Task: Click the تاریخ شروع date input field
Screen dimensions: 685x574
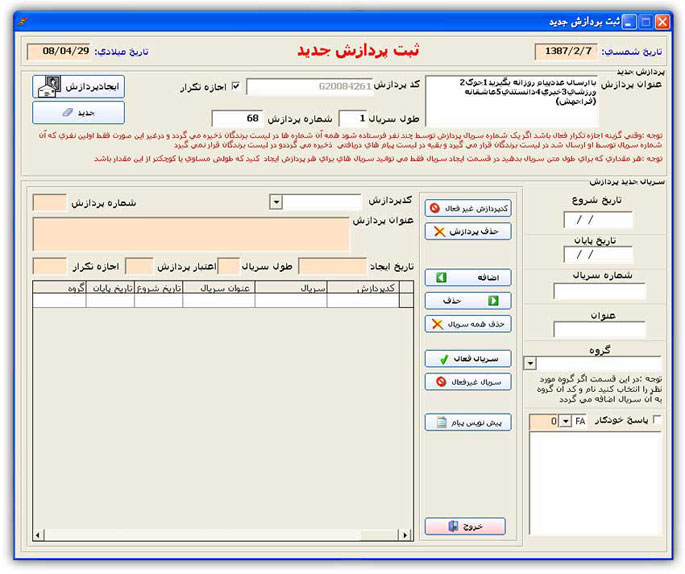Action: (598, 220)
